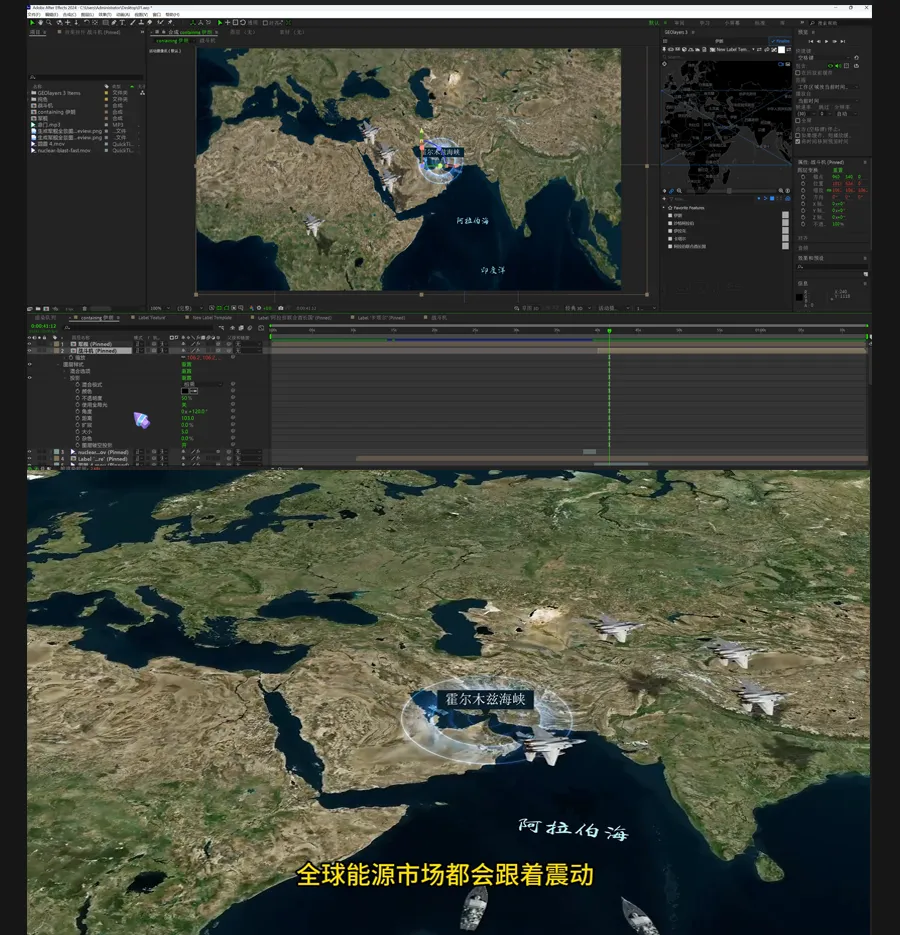Switch to Label 'Feature' timeline tab

[151, 318]
